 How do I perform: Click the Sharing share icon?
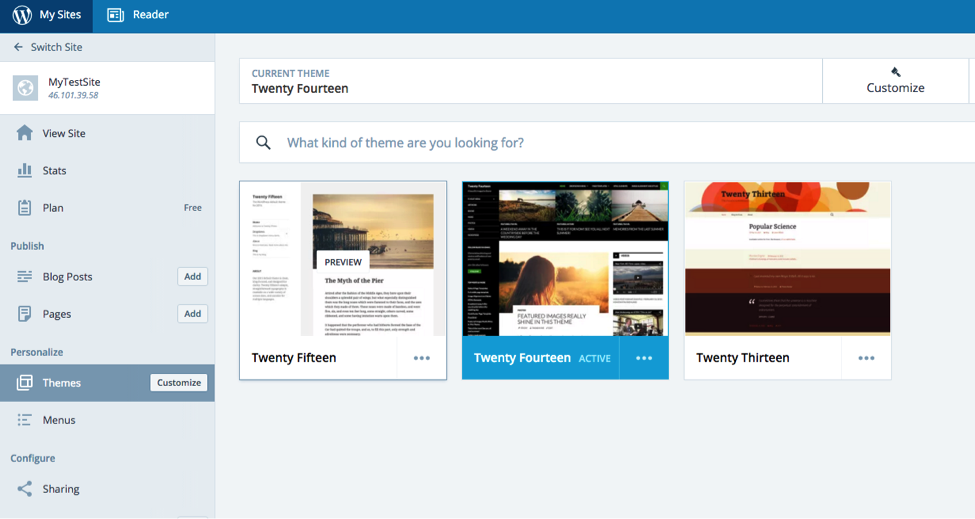[24, 489]
